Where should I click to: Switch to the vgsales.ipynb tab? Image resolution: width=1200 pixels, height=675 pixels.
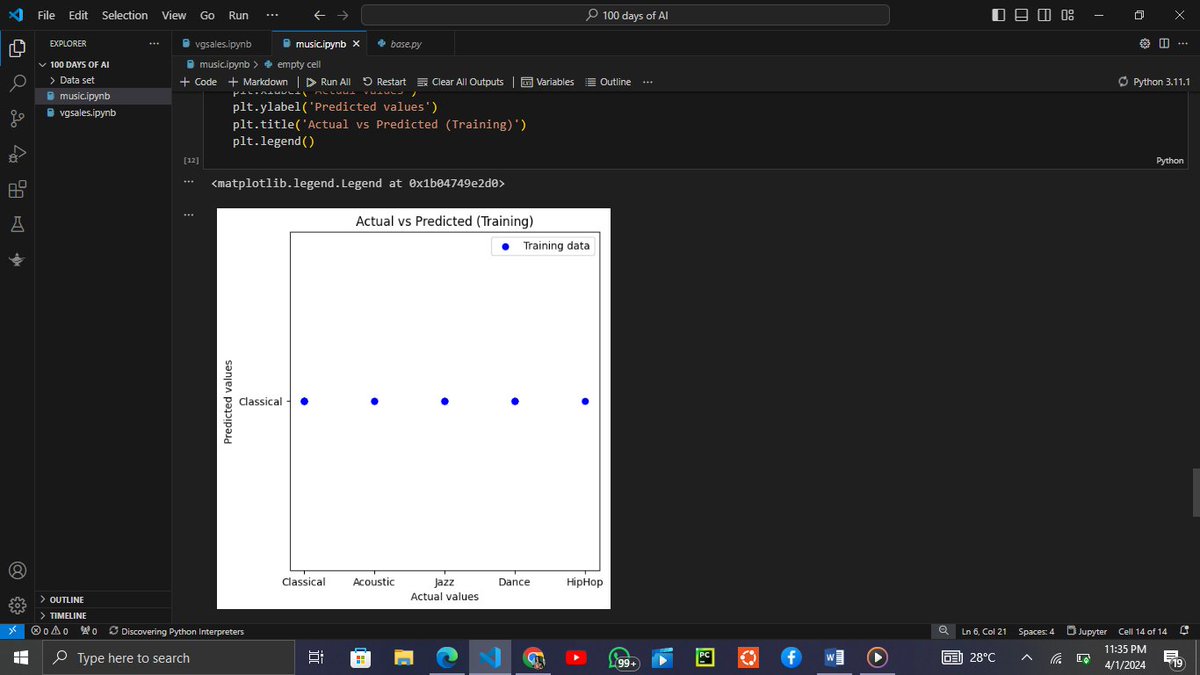(222, 44)
